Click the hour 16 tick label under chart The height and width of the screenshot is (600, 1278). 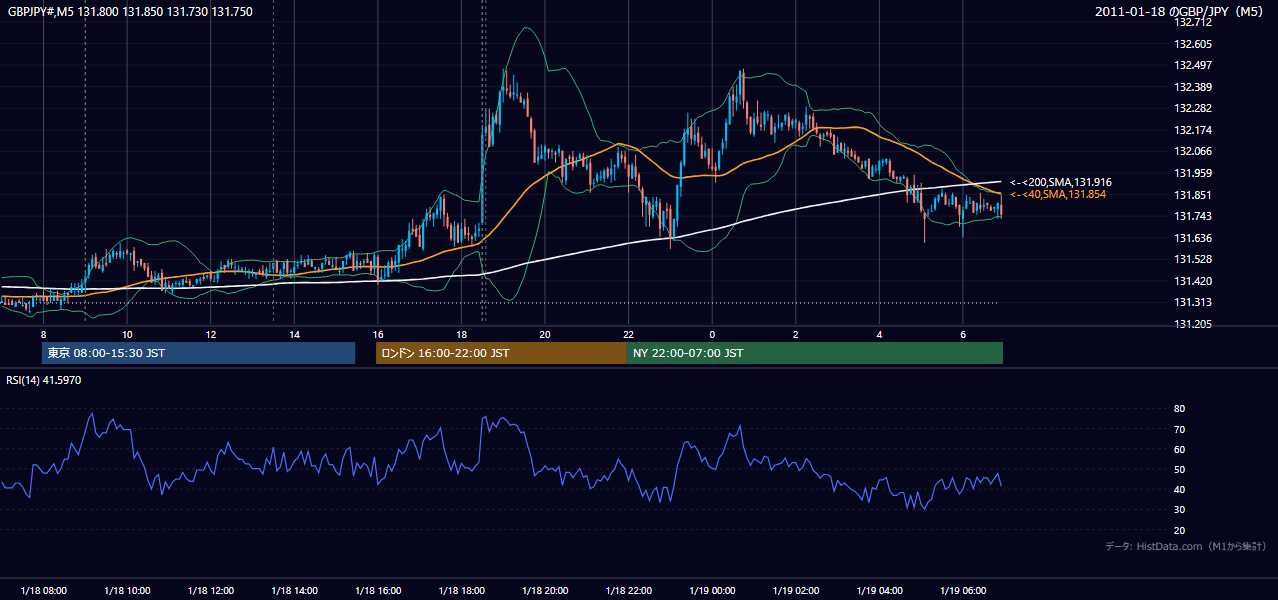pos(378,334)
